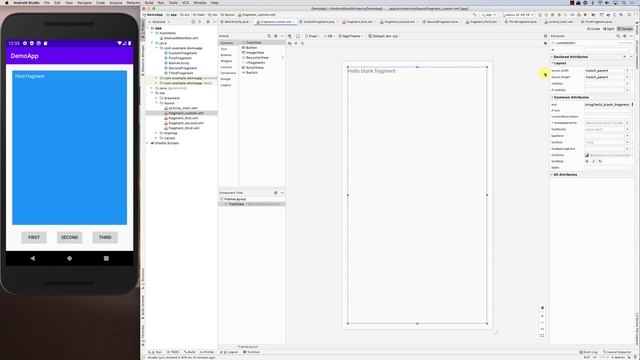Viewport: 640px width, 360px height.
Task: Collapse the manifests folder
Action: (x=152, y=33)
